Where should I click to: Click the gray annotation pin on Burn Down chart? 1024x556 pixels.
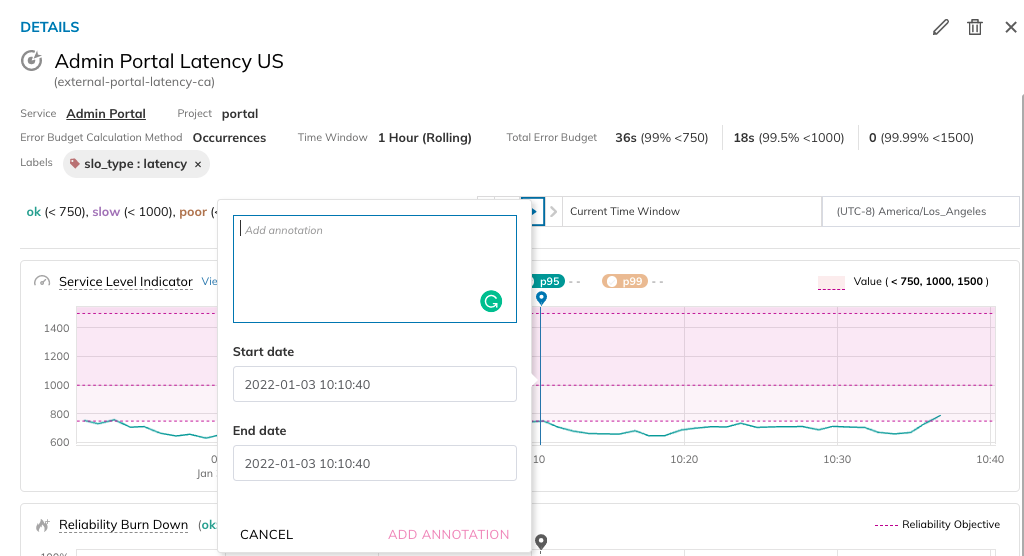click(x=541, y=542)
